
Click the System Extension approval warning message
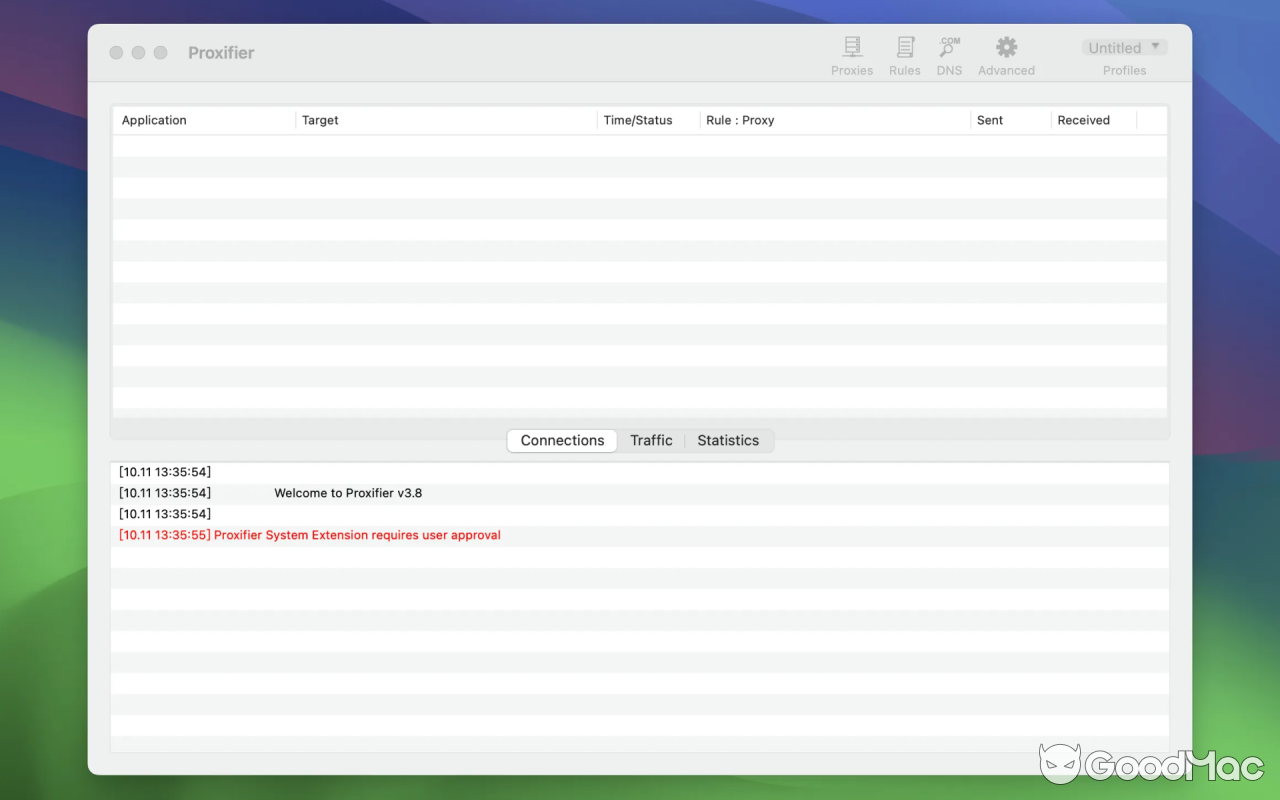[x=309, y=534]
